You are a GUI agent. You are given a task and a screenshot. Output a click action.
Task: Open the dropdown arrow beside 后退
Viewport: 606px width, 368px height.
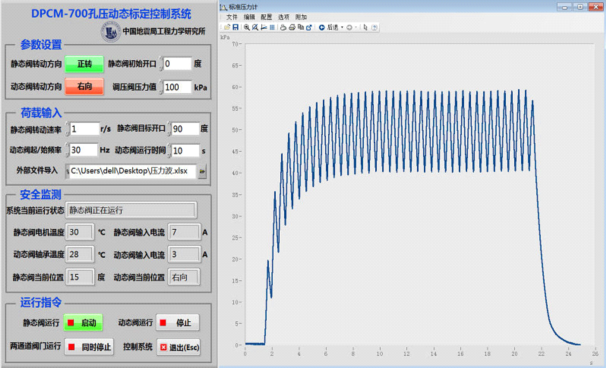coord(342,27)
